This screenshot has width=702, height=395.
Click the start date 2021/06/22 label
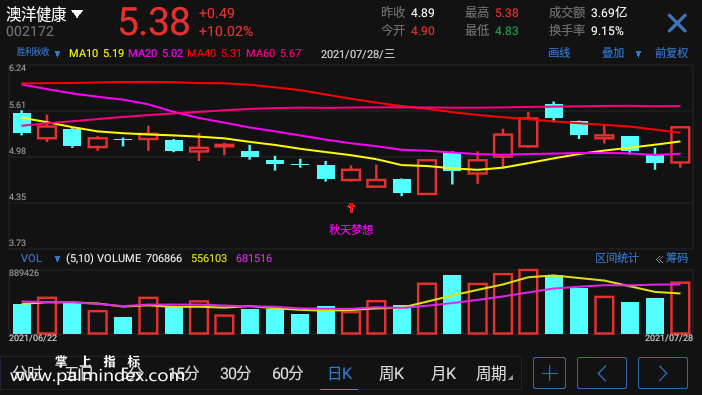click(x=33, y=338)
